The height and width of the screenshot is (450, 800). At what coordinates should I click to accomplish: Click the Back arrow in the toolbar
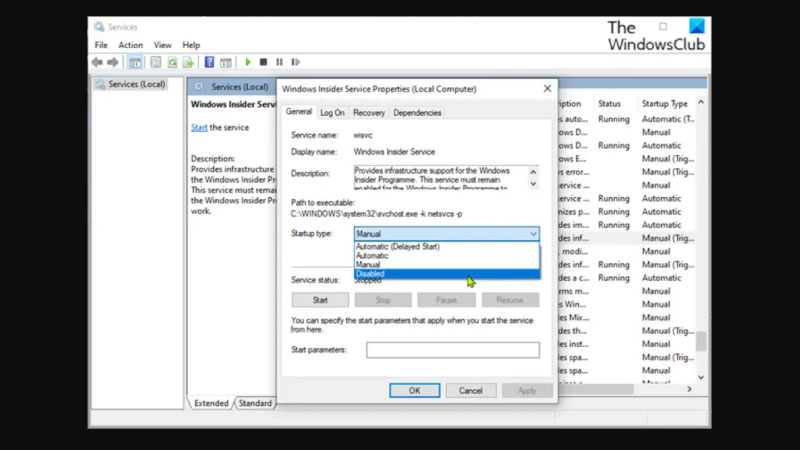click(x=97, y=62)
